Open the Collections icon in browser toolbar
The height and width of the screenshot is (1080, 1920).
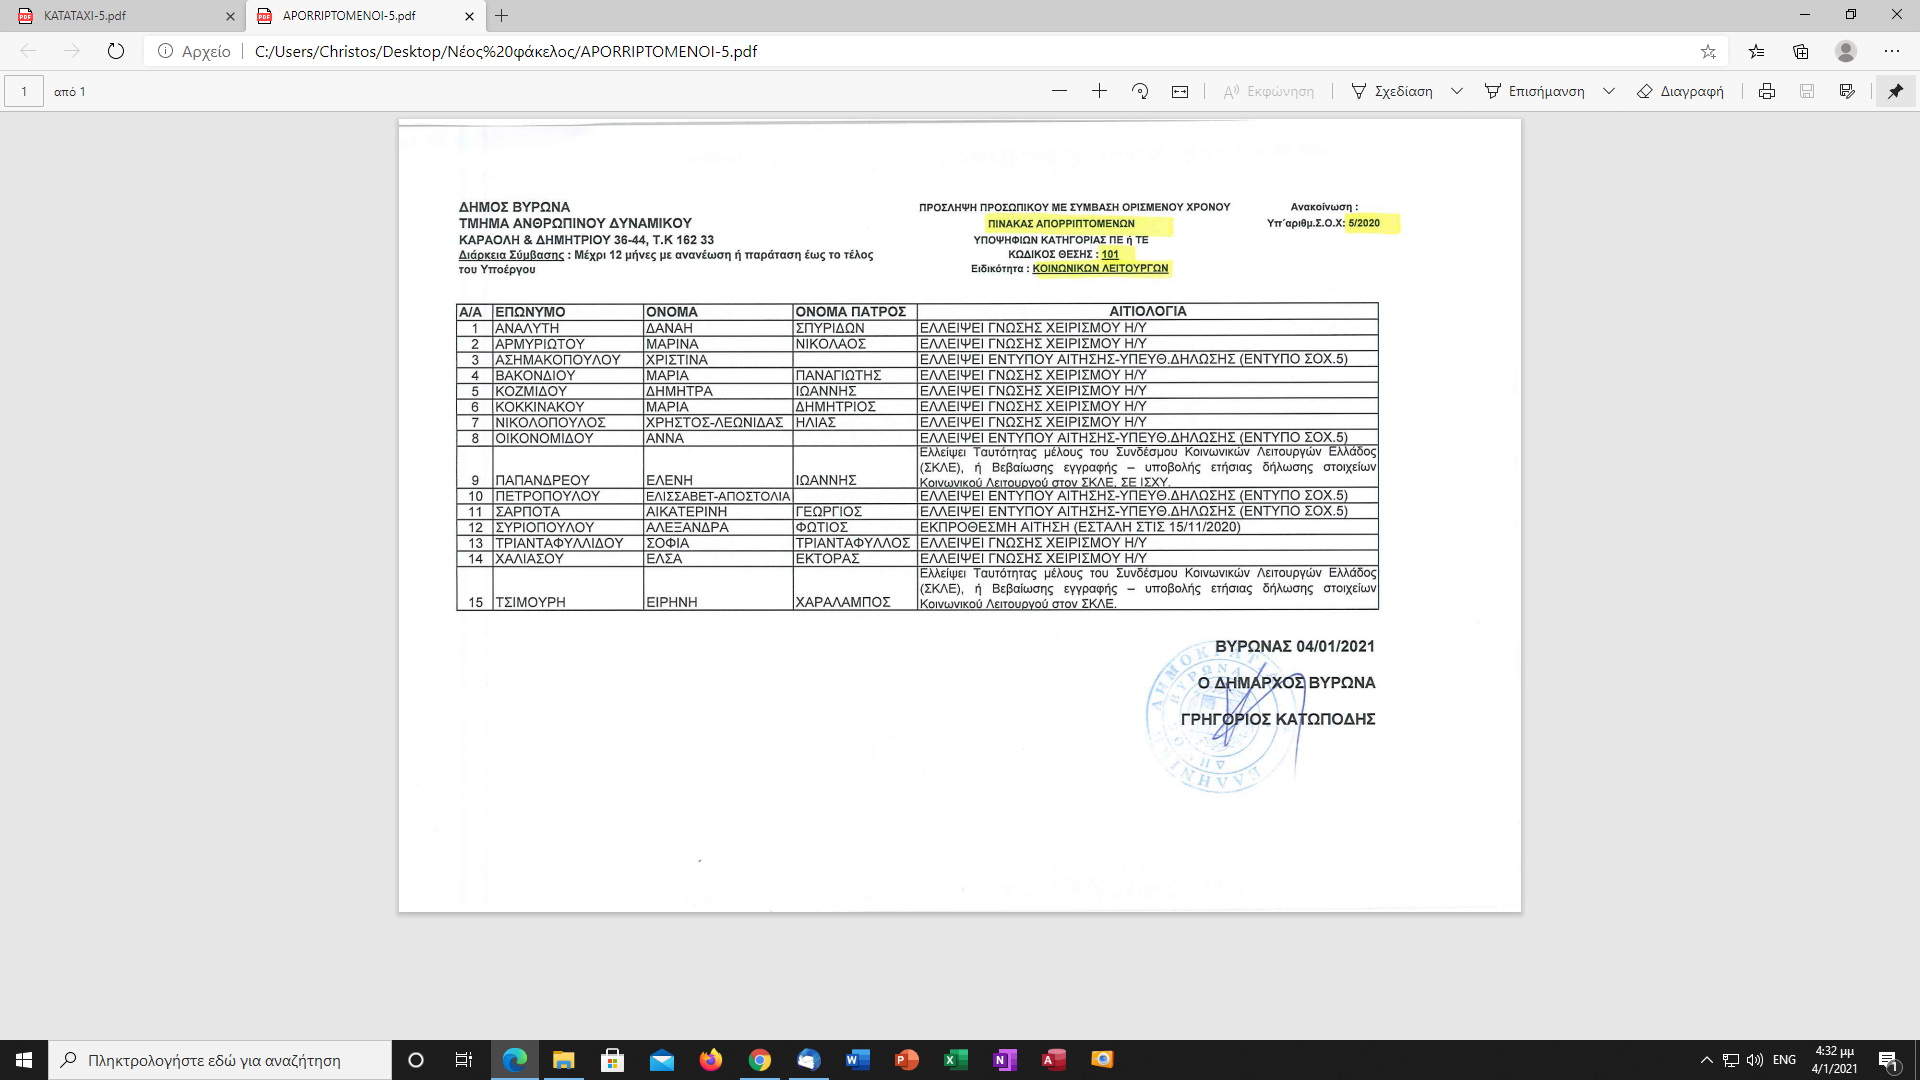1801,51
